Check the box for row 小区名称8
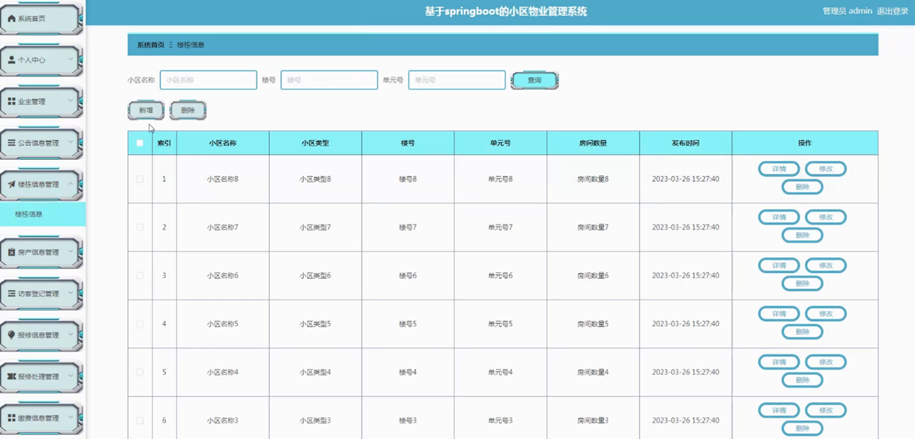 pyautogui.click(x=139, y=179)
